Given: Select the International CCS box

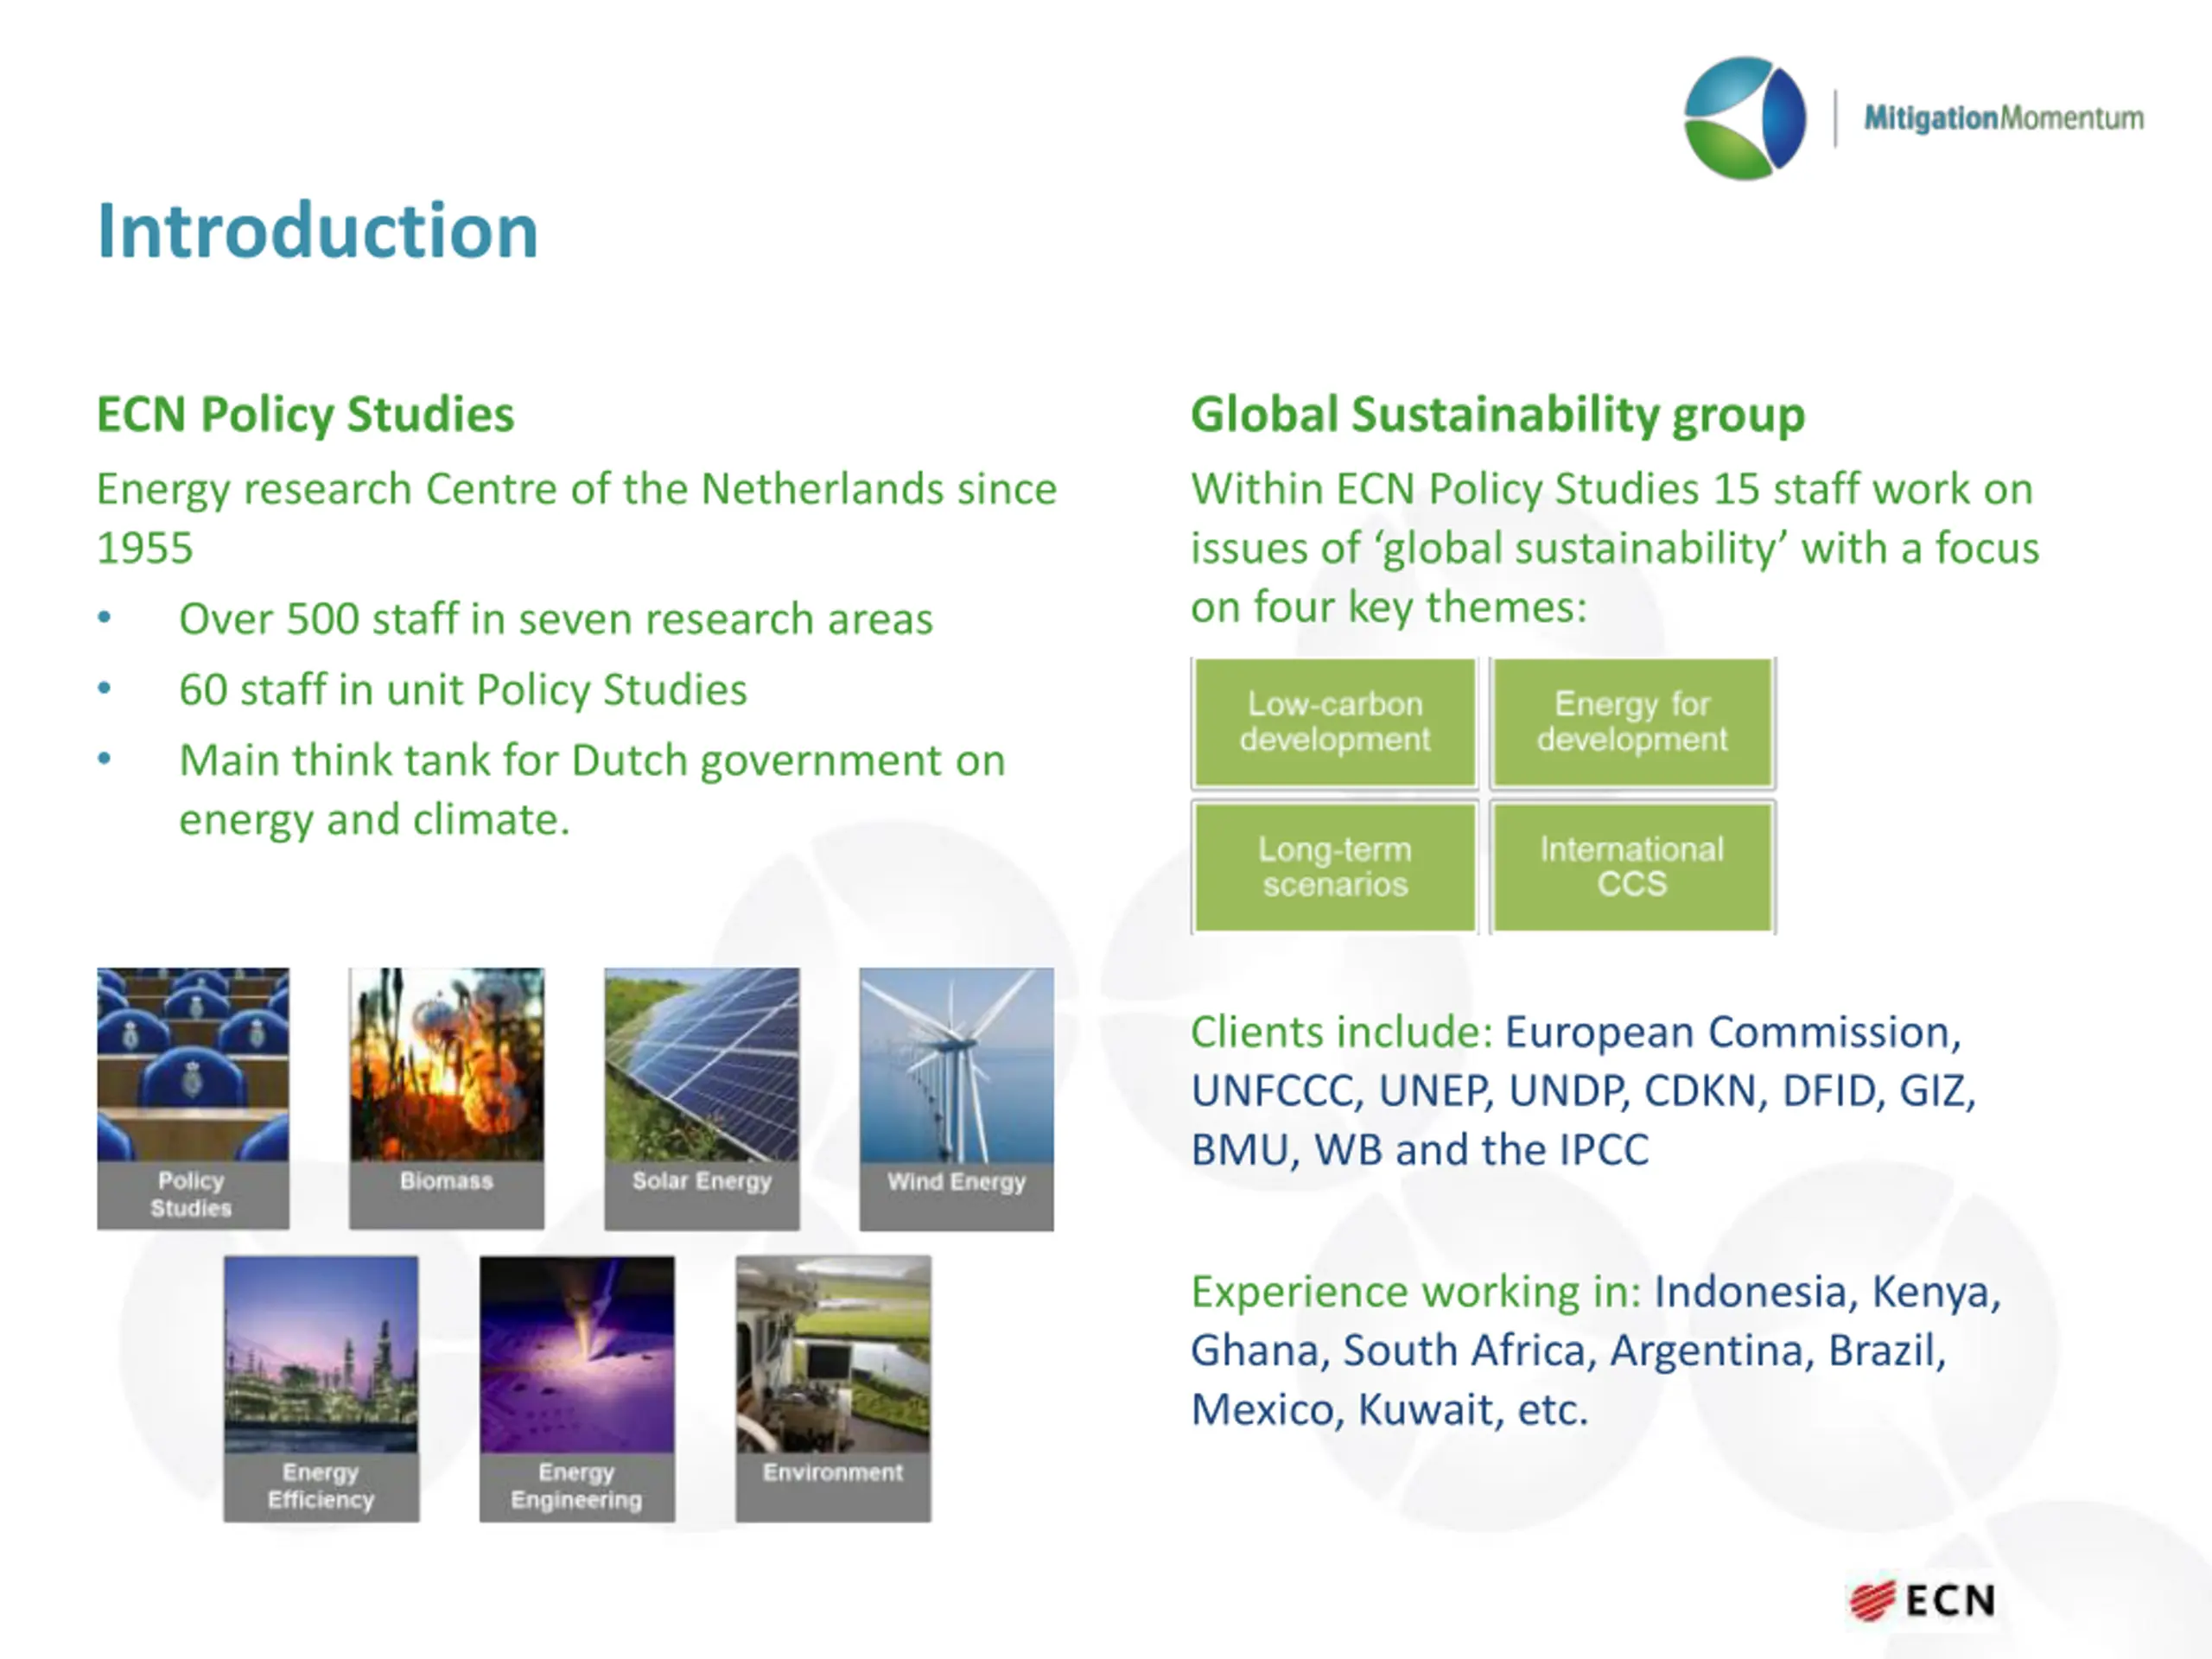Looking at the screenshot, I should coord(1632,867).
